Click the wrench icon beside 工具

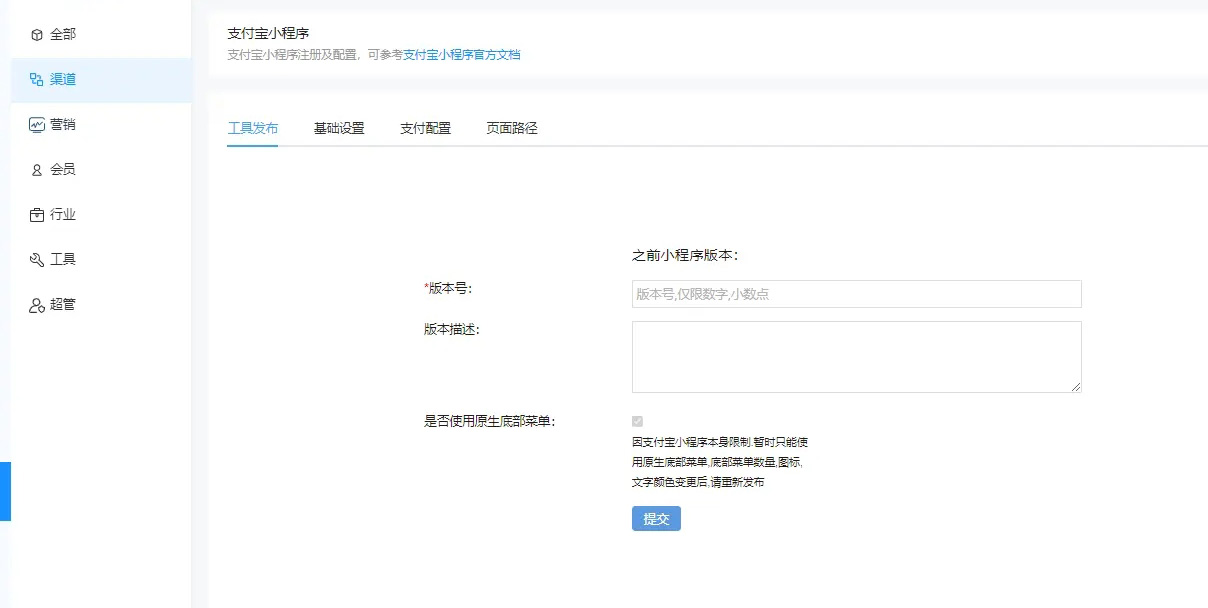pyautogui.click(x=37, y=260)
